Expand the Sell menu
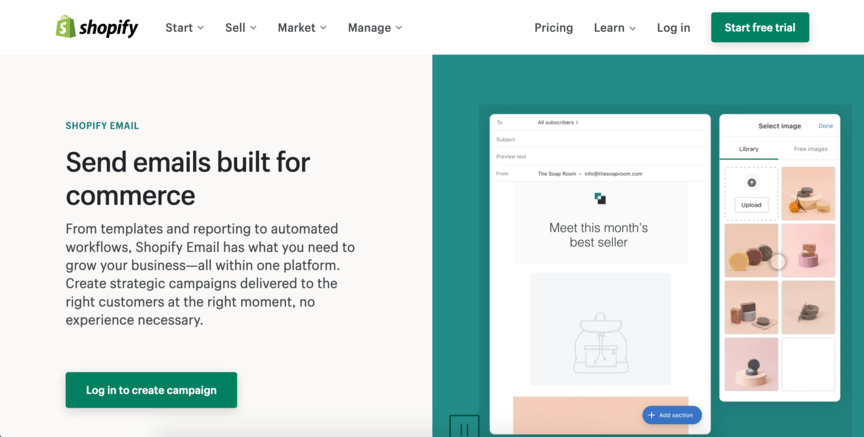This screenshot has width=864, height=437. click(241, 28)
